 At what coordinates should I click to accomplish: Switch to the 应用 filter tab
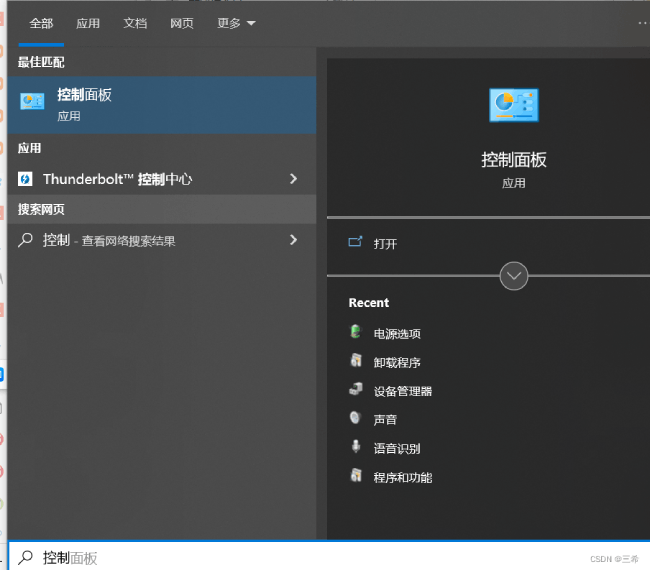(x=88, y=23)
